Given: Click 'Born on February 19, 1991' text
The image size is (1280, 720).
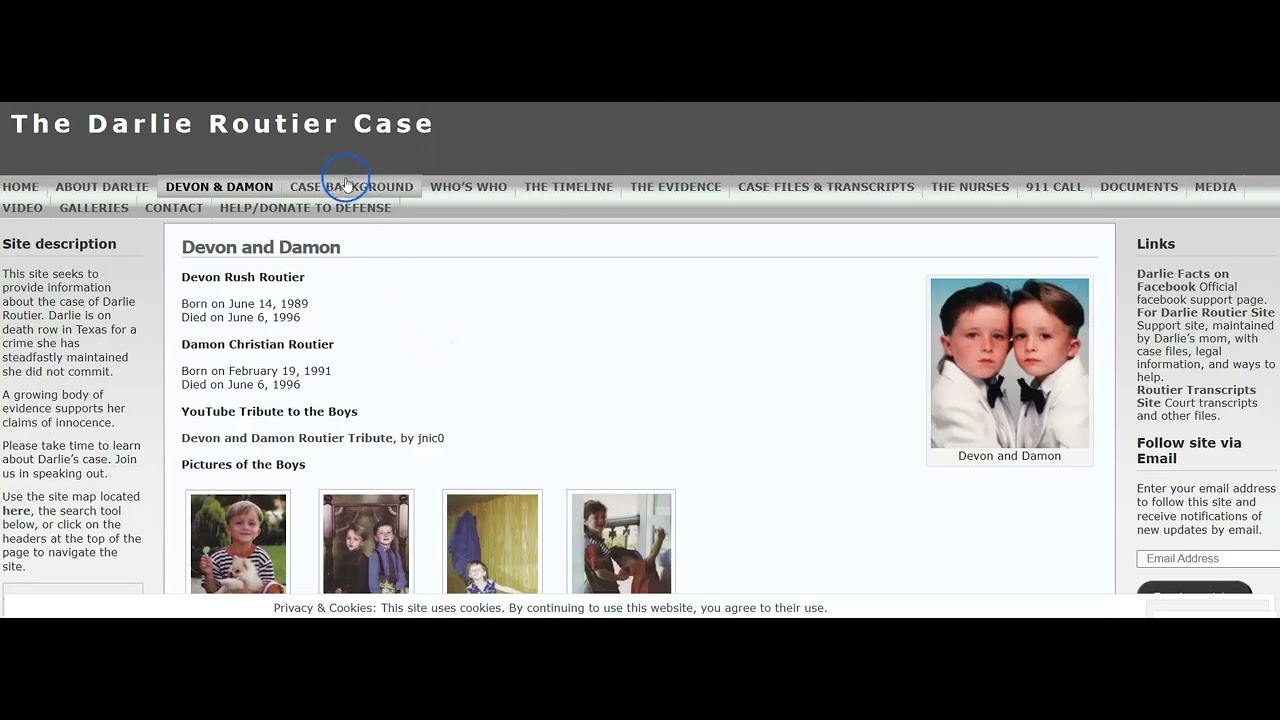Looking at the screenshot, I should 256,371.
